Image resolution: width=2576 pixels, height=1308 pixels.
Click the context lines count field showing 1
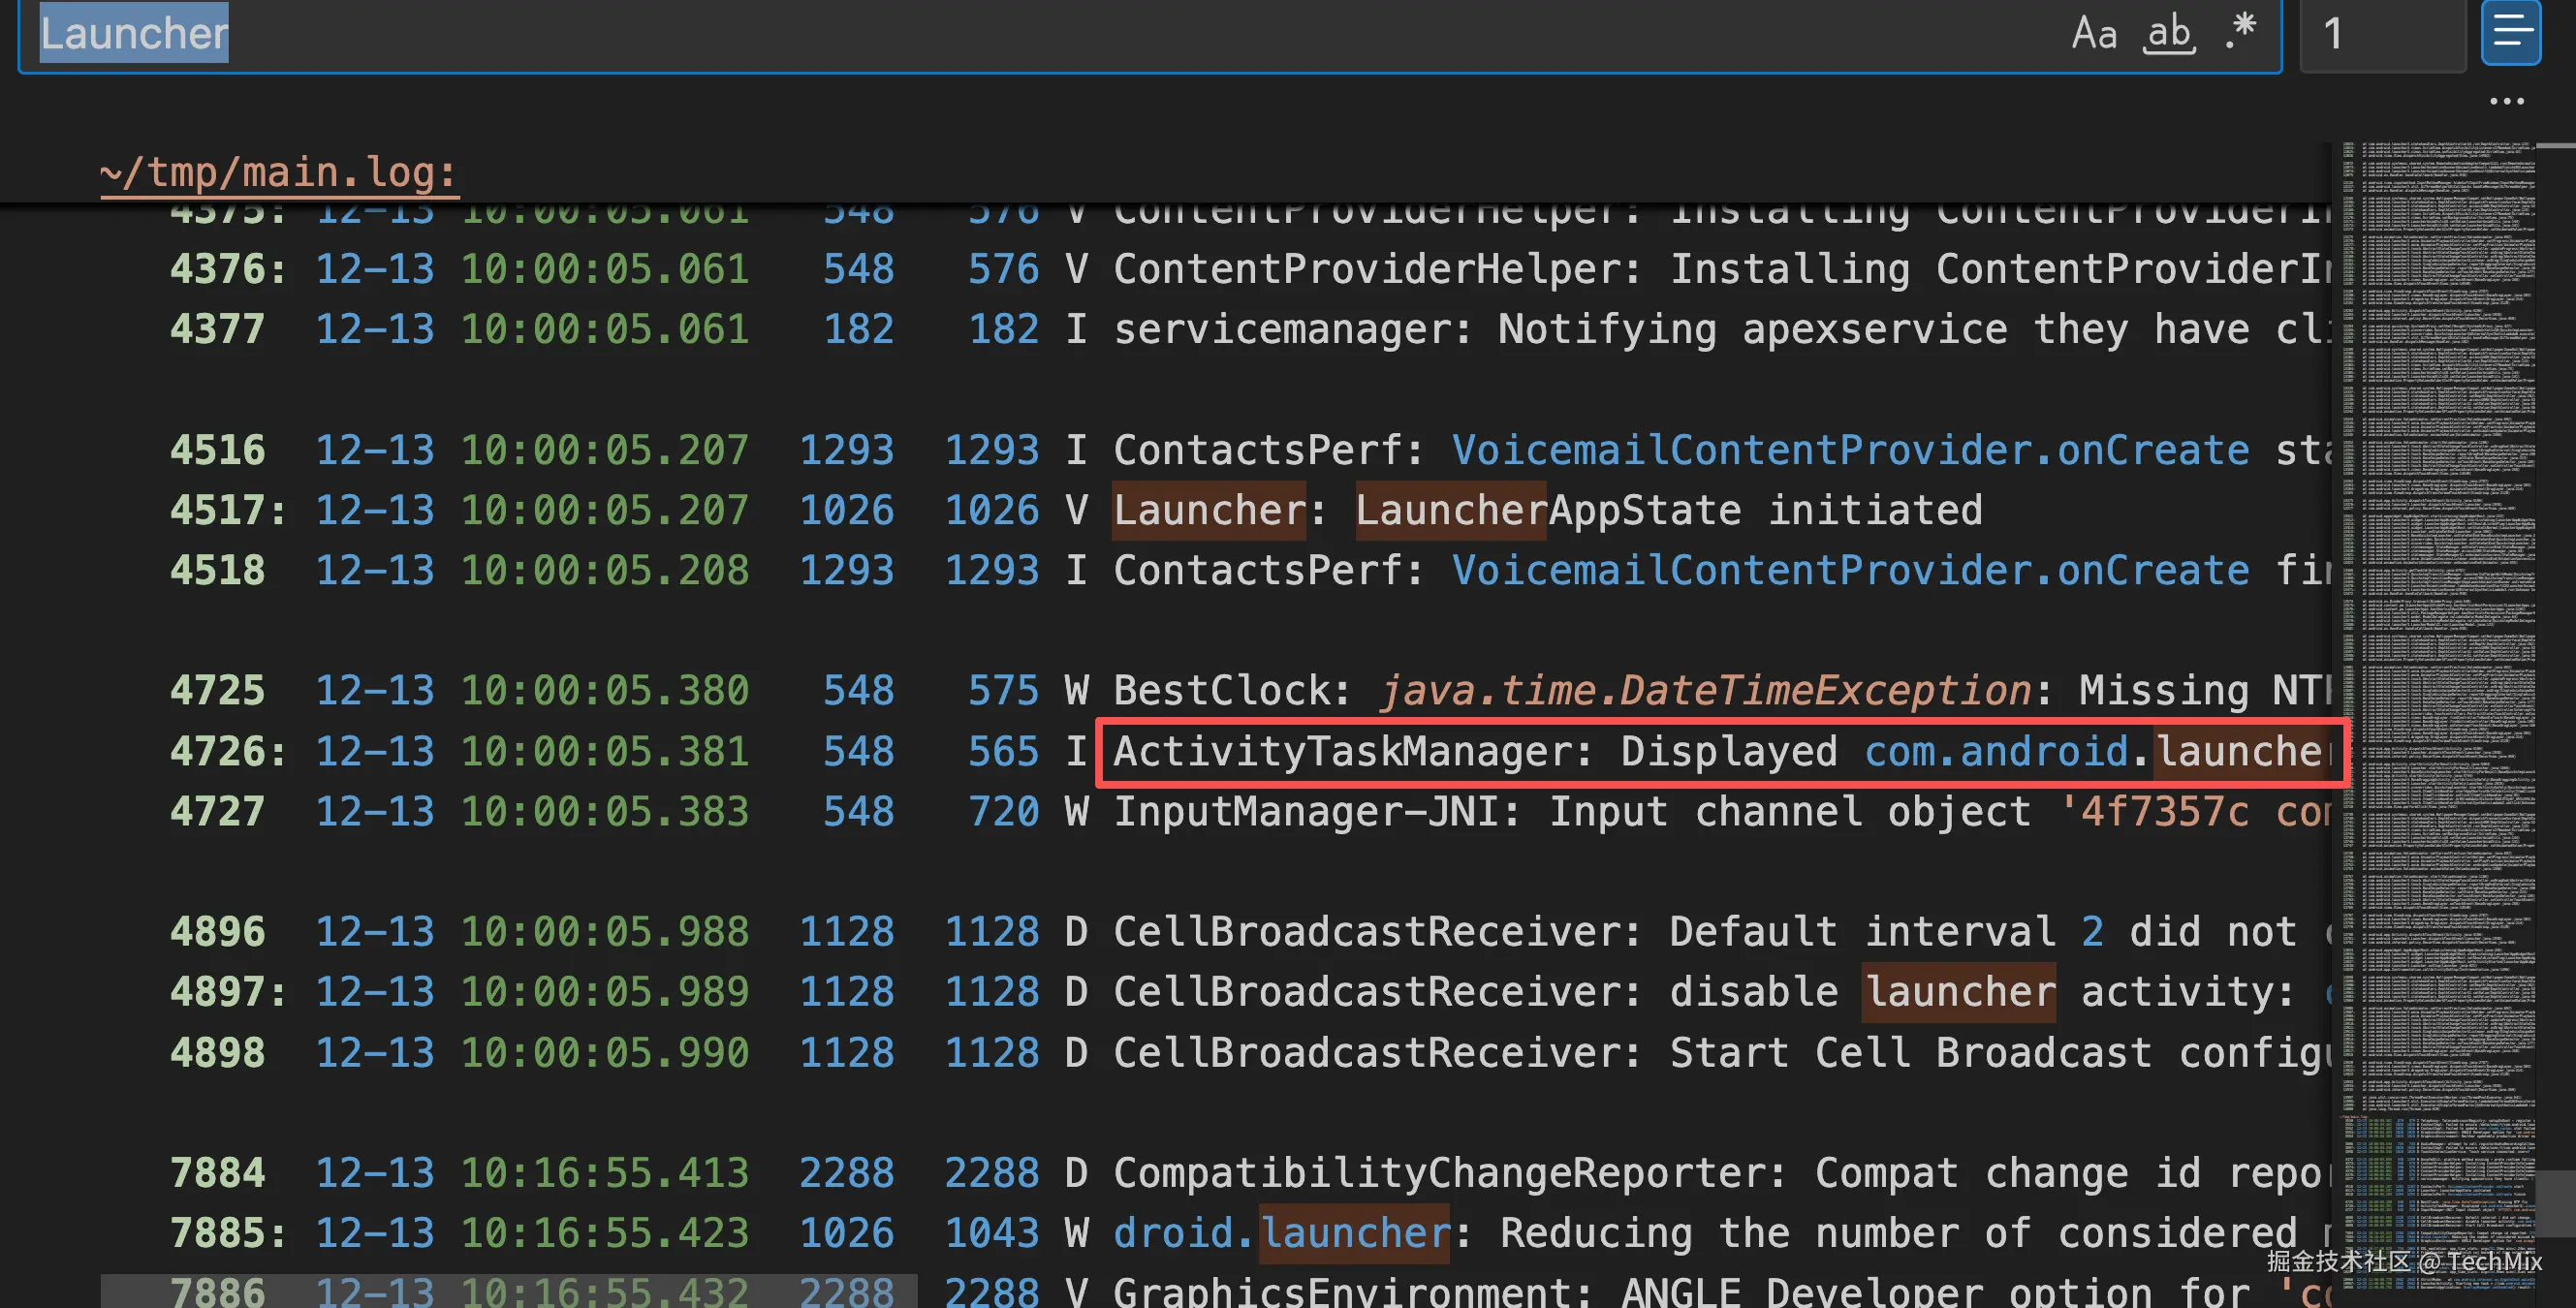coord(2380,34)
